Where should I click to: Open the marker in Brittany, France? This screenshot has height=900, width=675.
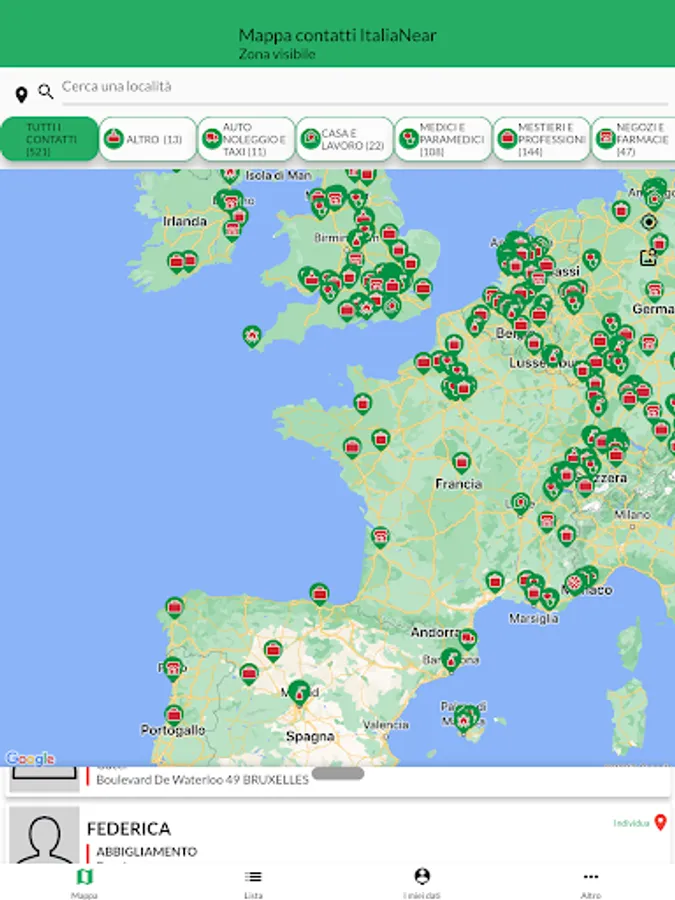pyautogui.click(x=362, y=404)
